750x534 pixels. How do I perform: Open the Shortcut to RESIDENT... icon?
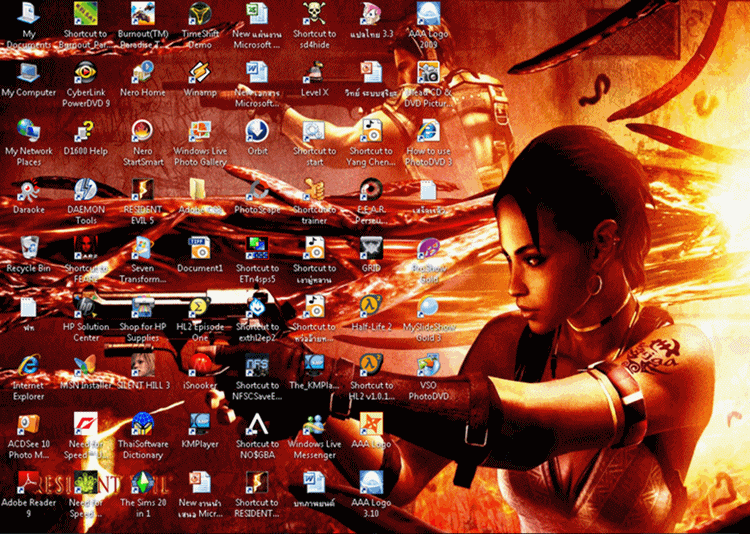pyautogui.click(x=257, y=482)
